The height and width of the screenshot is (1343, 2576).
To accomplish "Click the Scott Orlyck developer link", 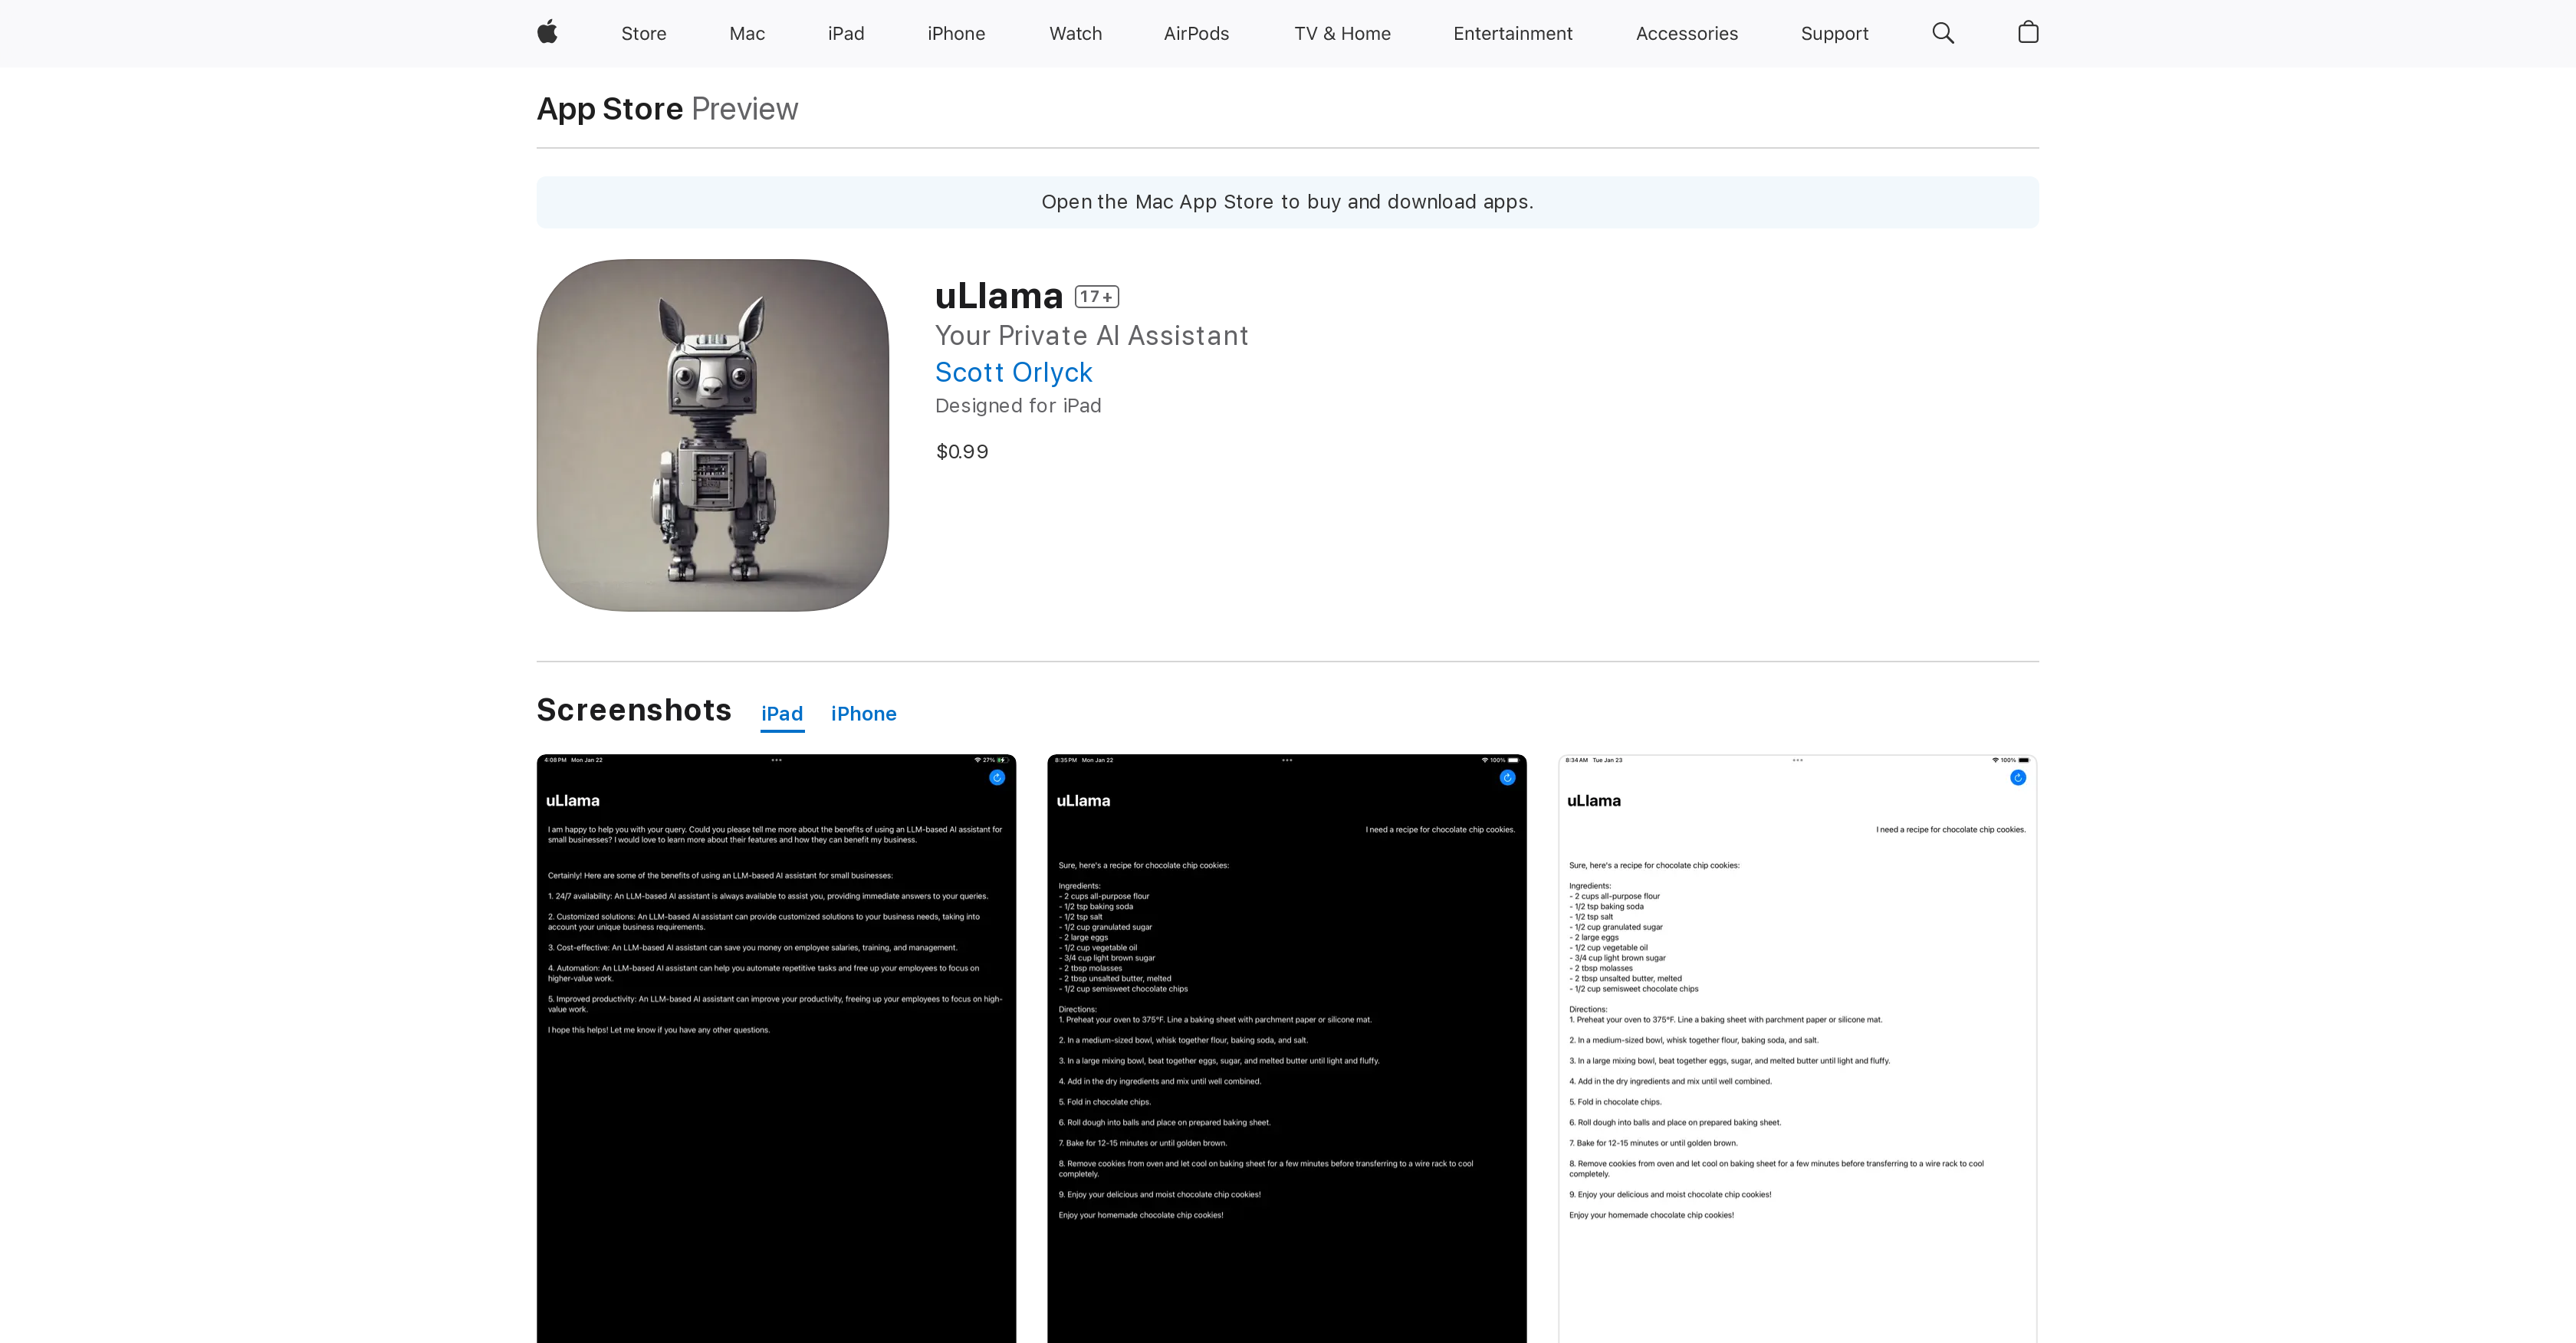I will (x=1013, y=372).
